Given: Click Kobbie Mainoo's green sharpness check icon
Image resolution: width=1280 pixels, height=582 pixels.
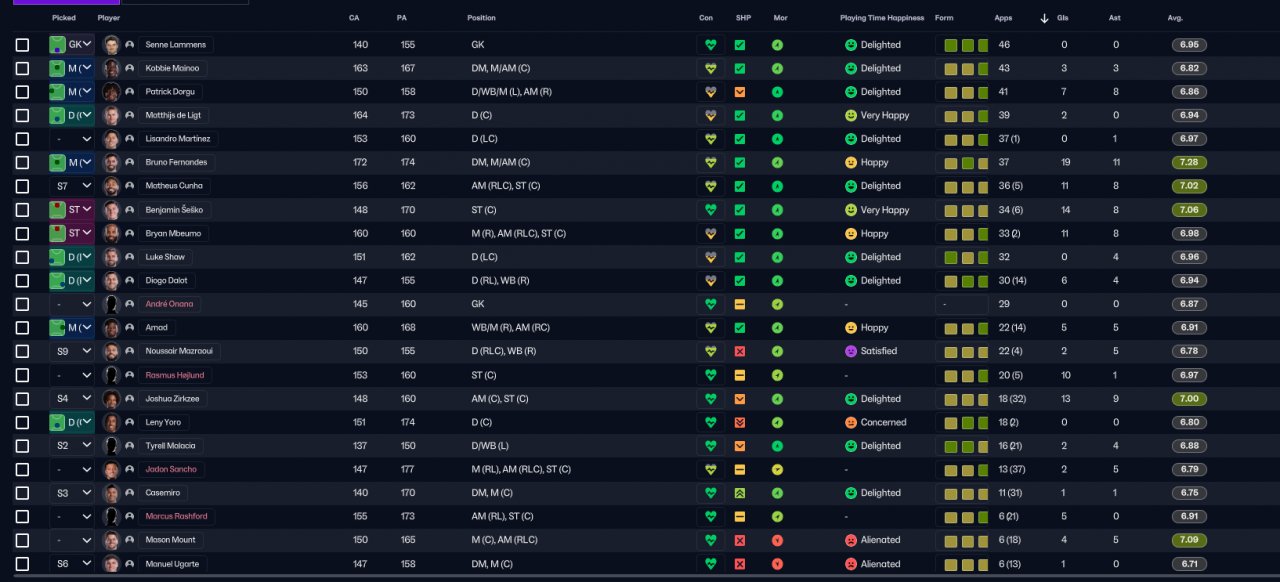Looking at the screenshot, I should click(x=740, y=68).
